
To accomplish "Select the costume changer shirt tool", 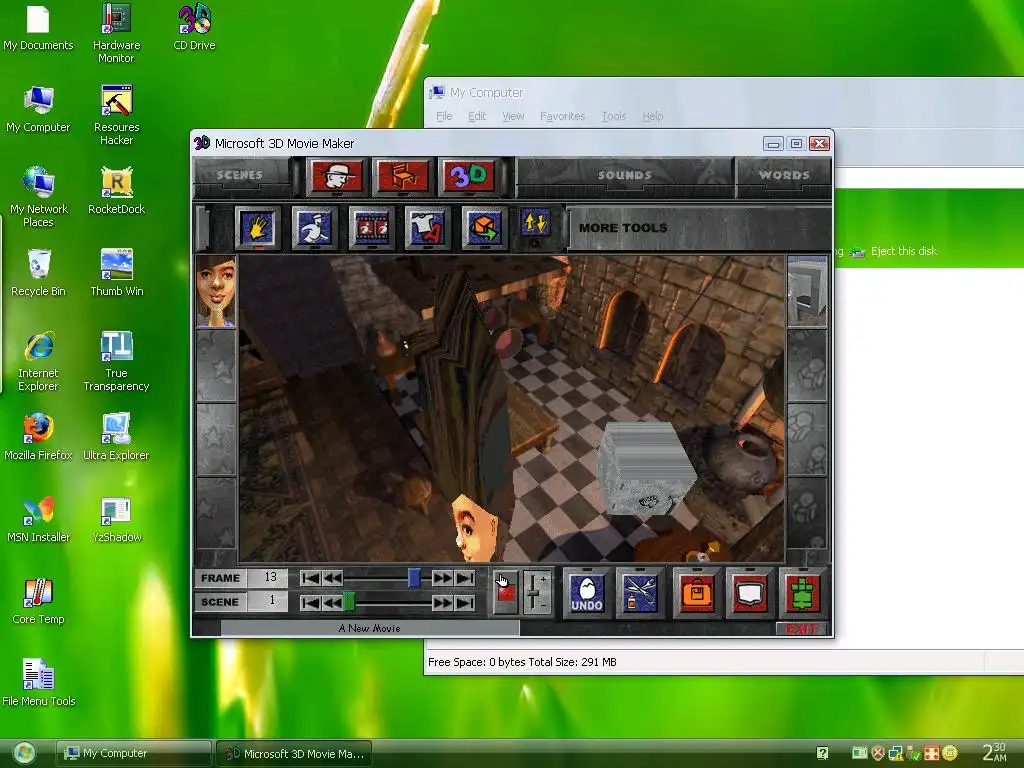I will tap(427, 228).
